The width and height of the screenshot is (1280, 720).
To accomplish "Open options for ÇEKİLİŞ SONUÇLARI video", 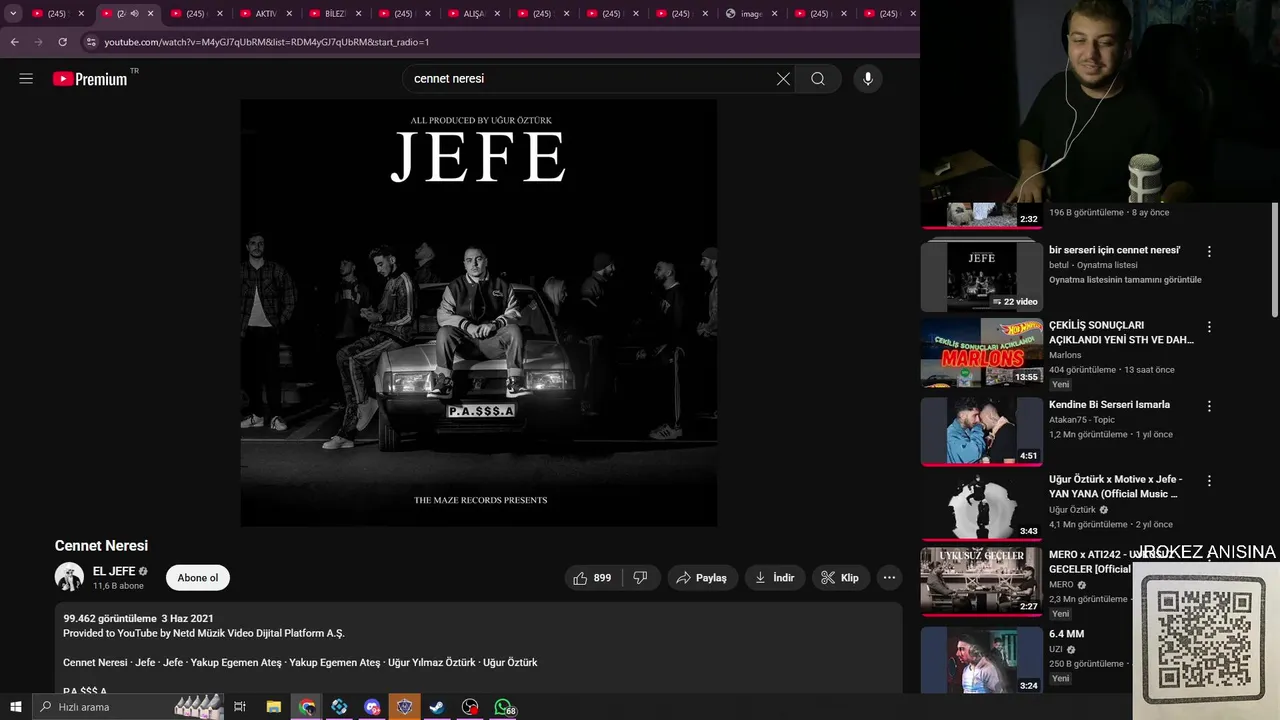I will [x=1209, y=327].
